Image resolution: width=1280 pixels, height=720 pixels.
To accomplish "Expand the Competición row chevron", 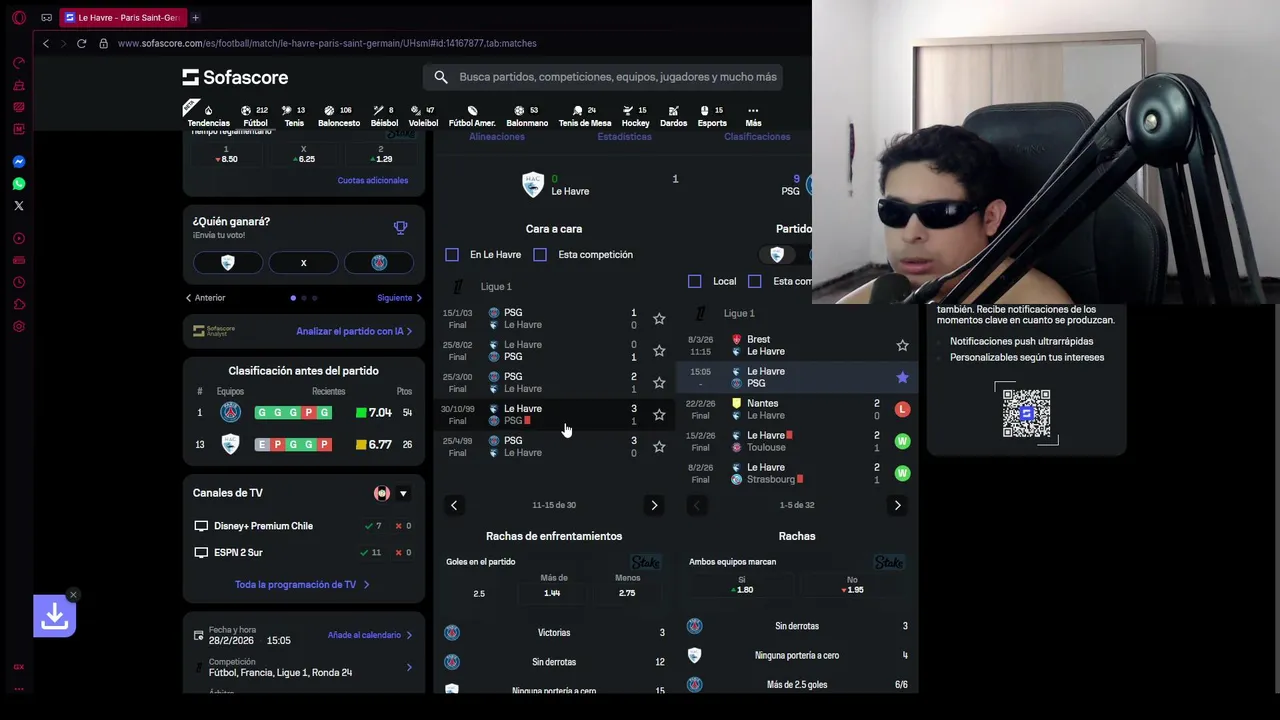I will click(x=409, y=667).
